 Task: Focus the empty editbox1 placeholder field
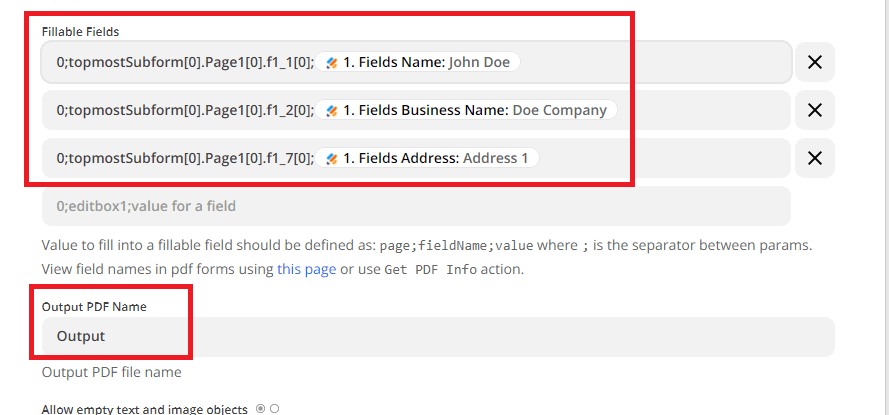coord(416,206)
